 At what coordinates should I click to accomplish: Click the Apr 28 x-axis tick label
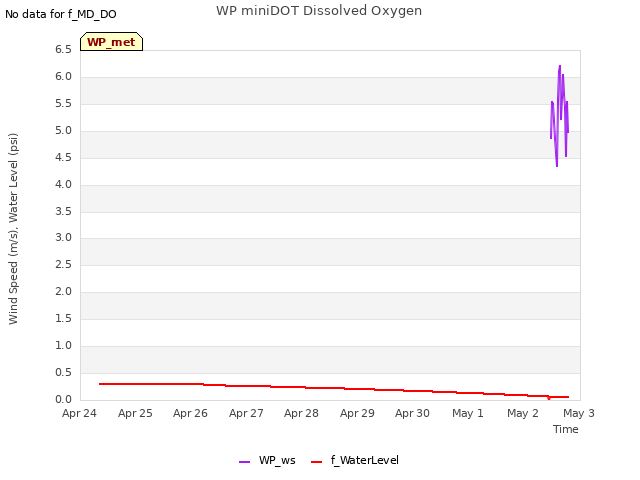click(x=302, y=413)
